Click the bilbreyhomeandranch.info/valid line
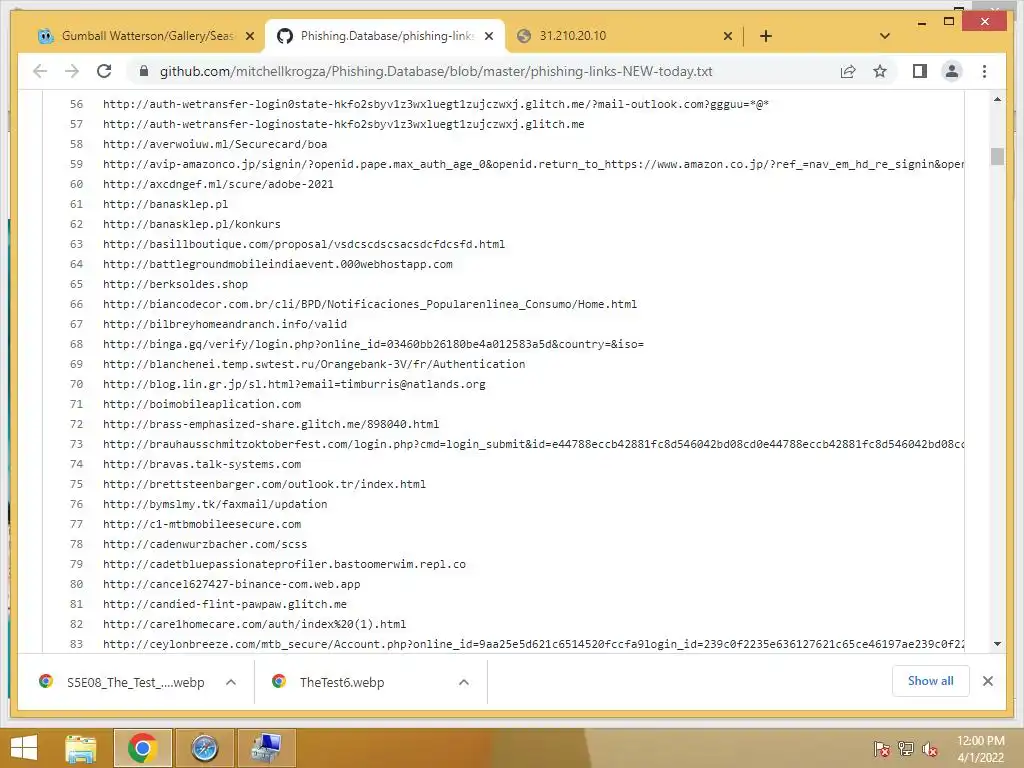This screenshot has height=768, width=1024. pos(225,324)
